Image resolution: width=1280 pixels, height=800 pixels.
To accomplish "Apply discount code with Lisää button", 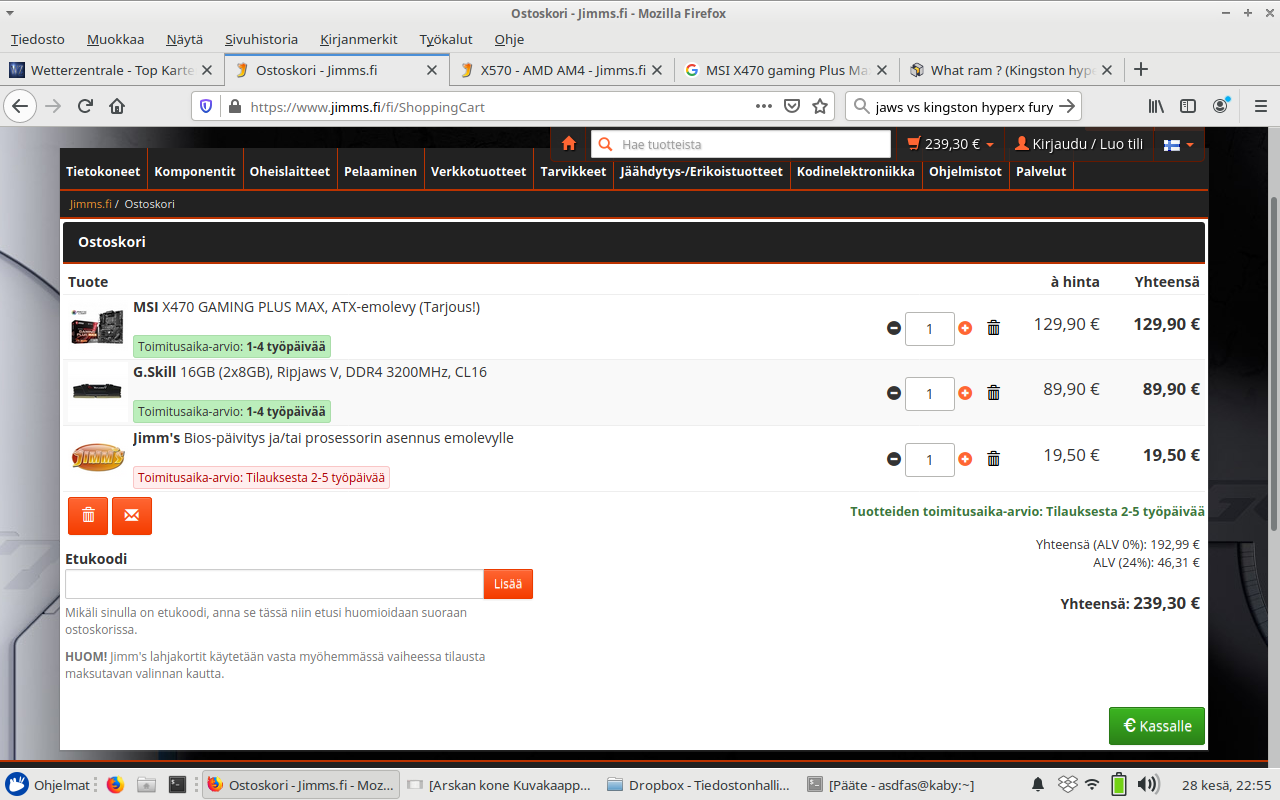I will (508, 584).
